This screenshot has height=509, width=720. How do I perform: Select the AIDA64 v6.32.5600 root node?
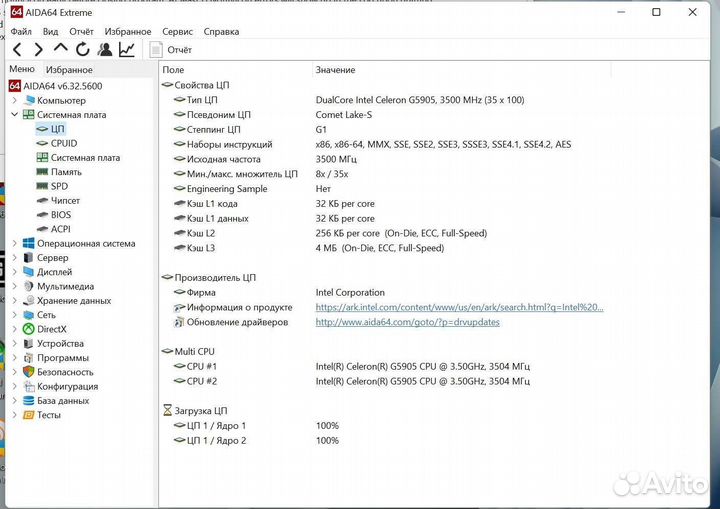tap(56, 86)
